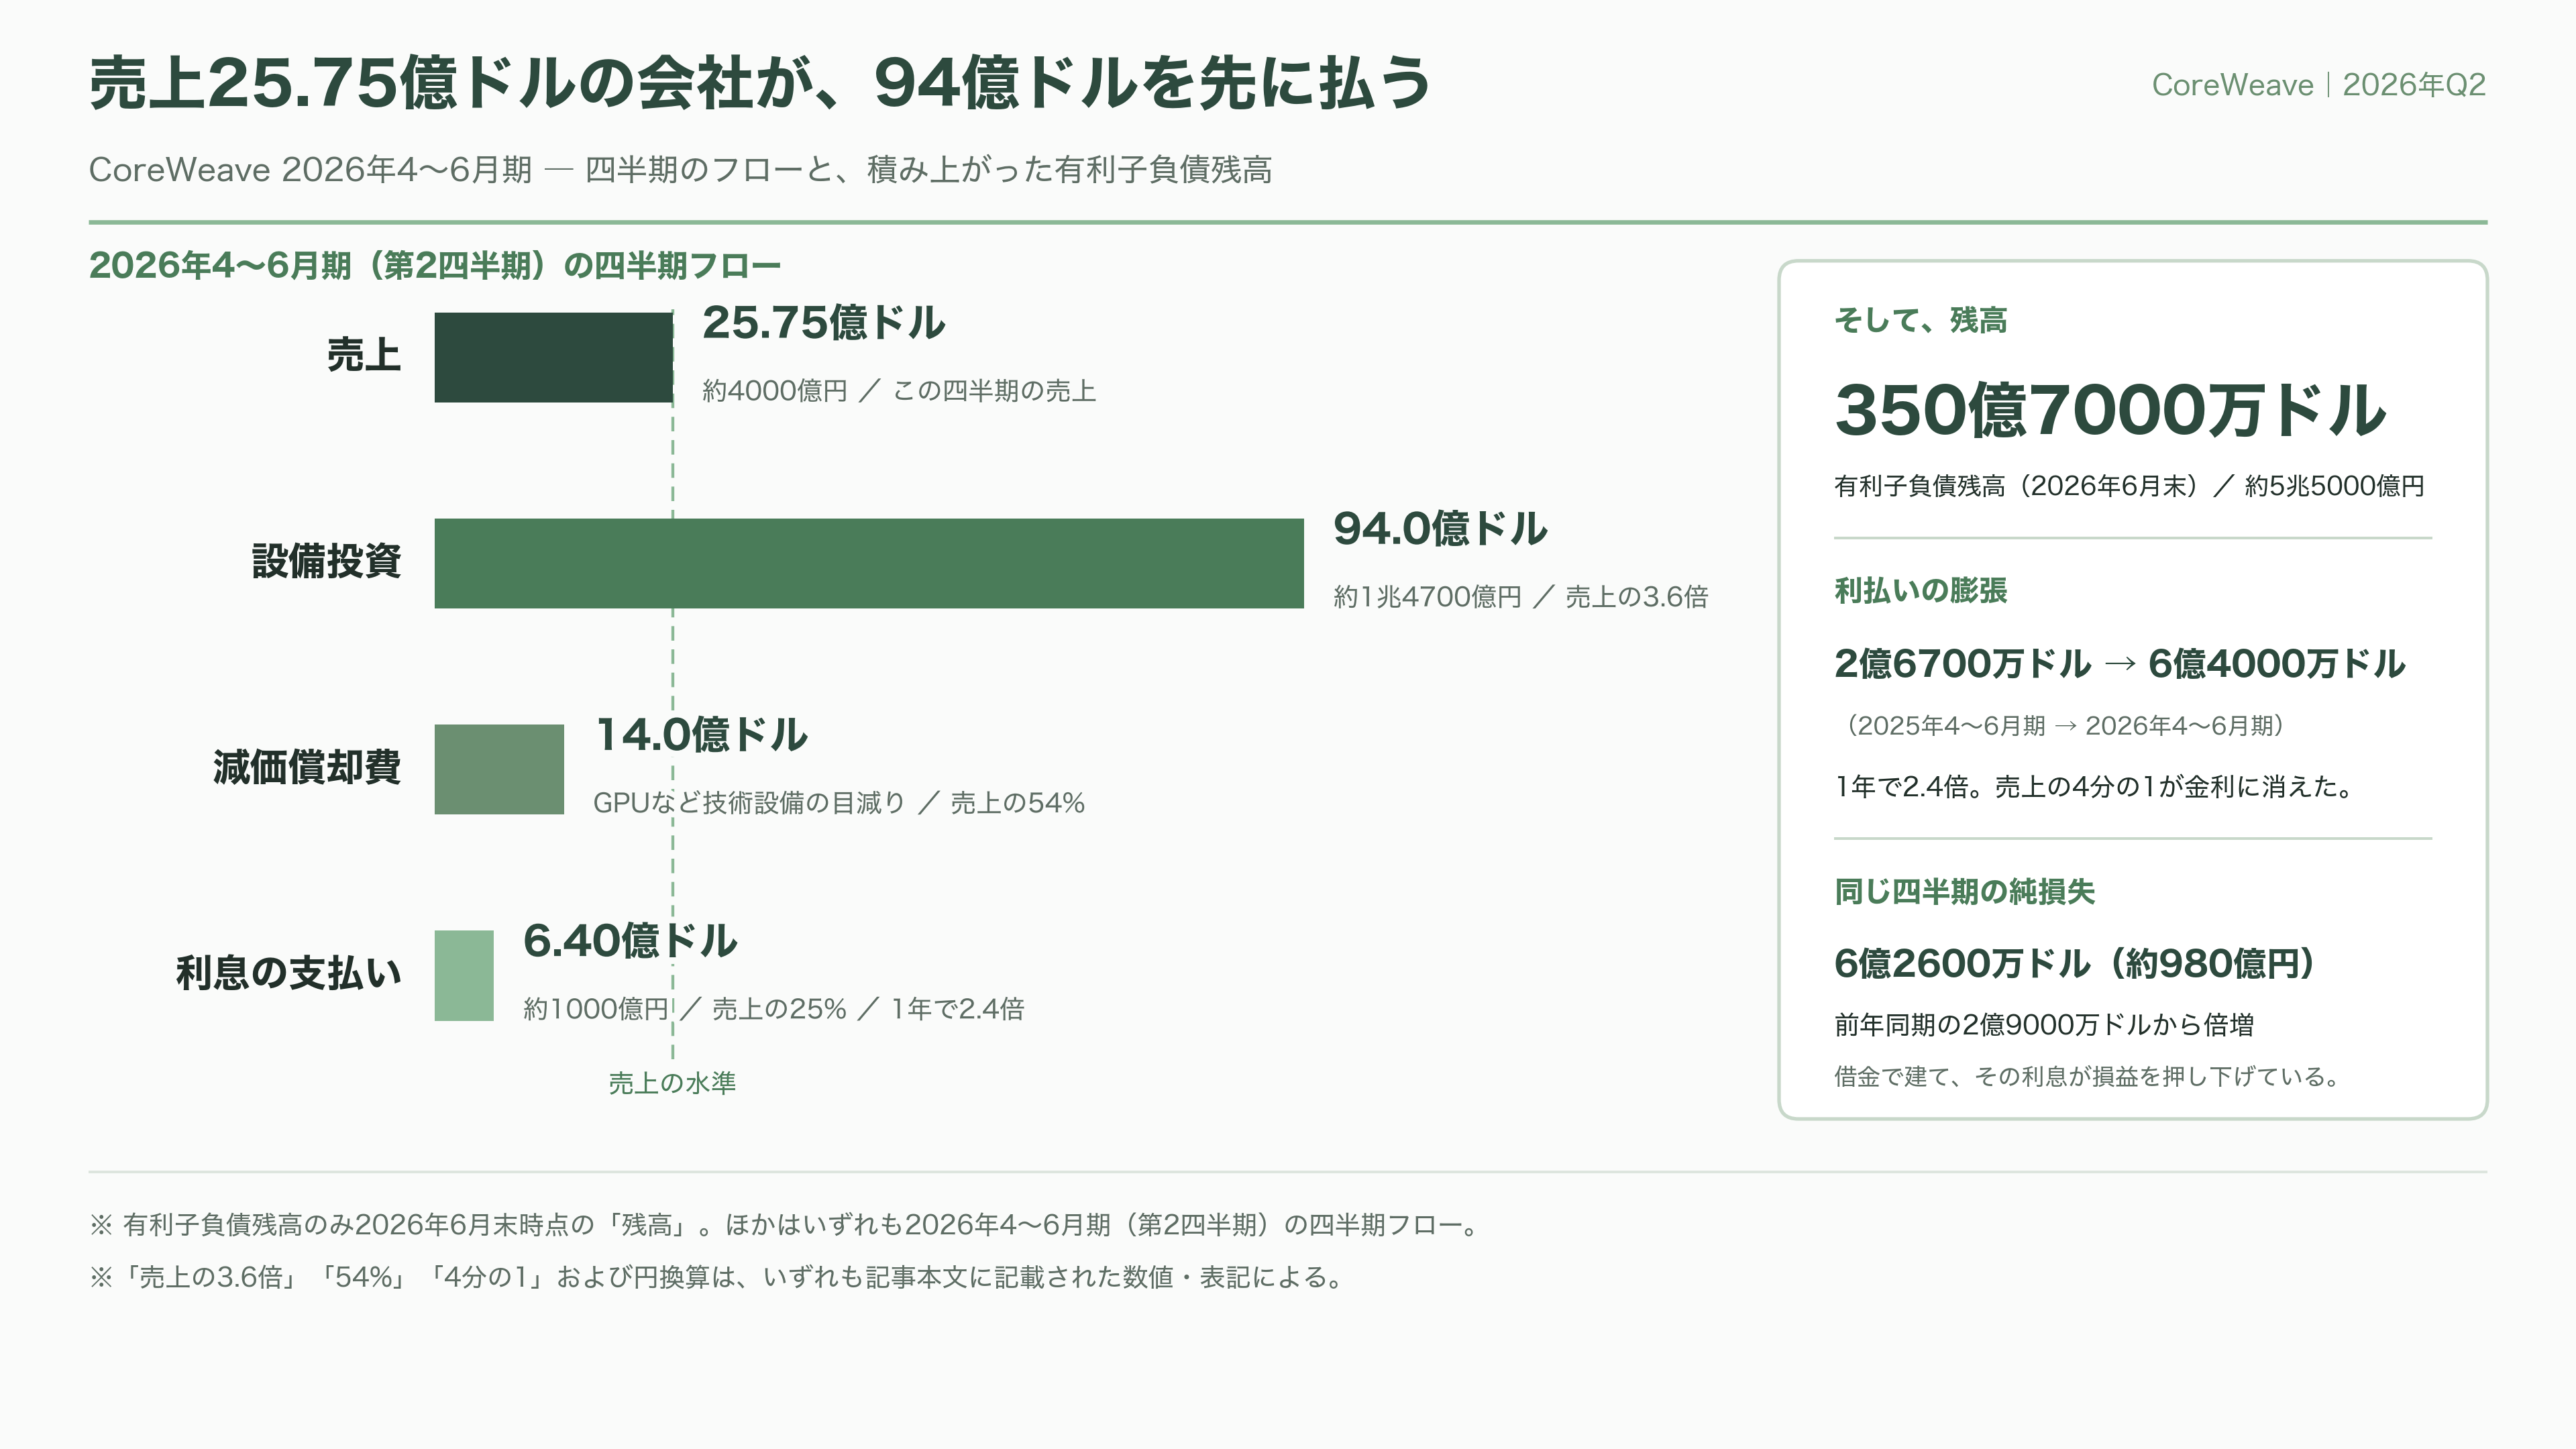
Task: Click the light green 利息の支払い bar
Action: coord(464,975)
